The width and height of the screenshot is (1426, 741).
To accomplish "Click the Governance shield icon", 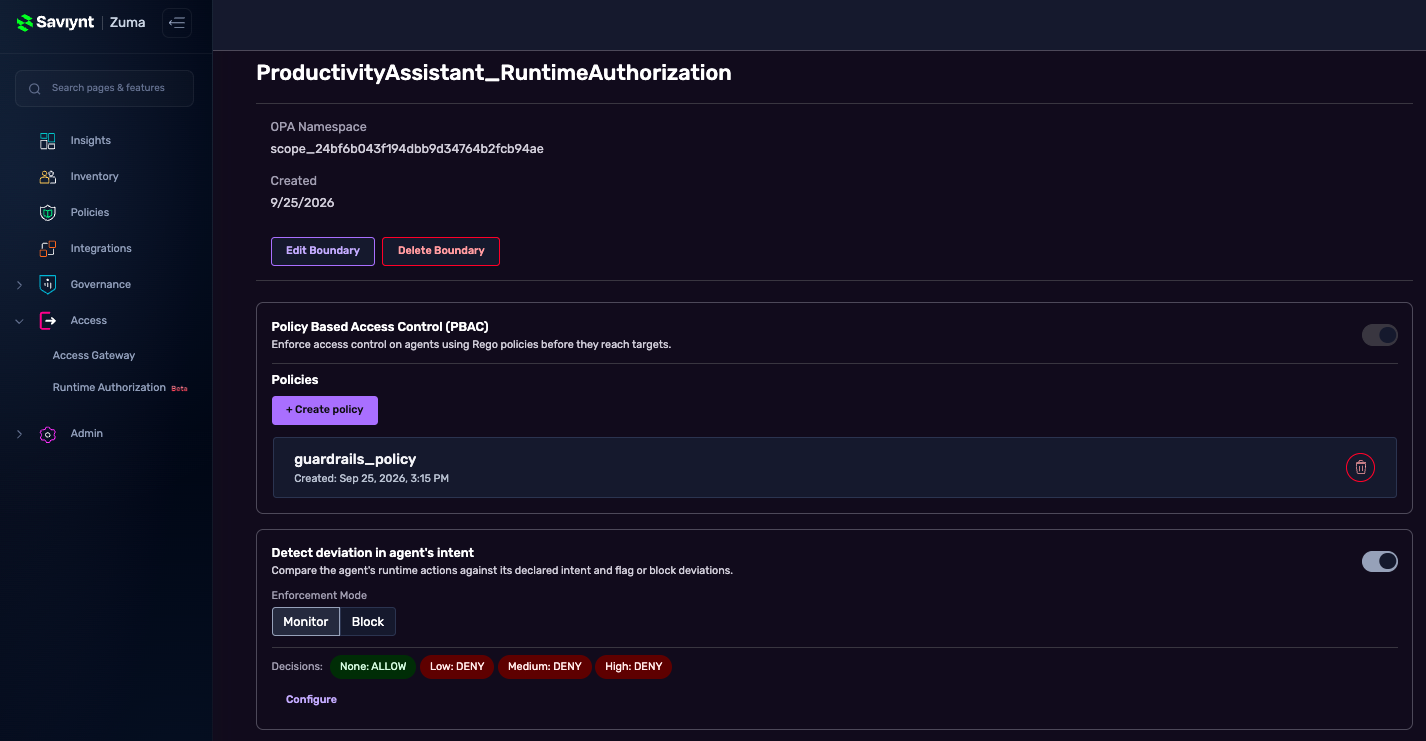I will [48, 285].
